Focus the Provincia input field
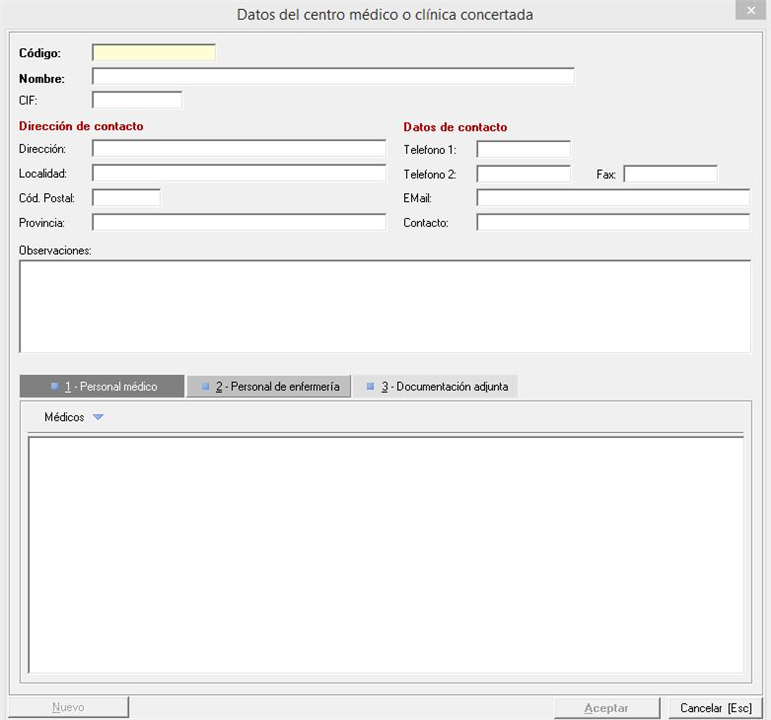The width and height of the screenshot is (771, 720). [x=238, y=222]
